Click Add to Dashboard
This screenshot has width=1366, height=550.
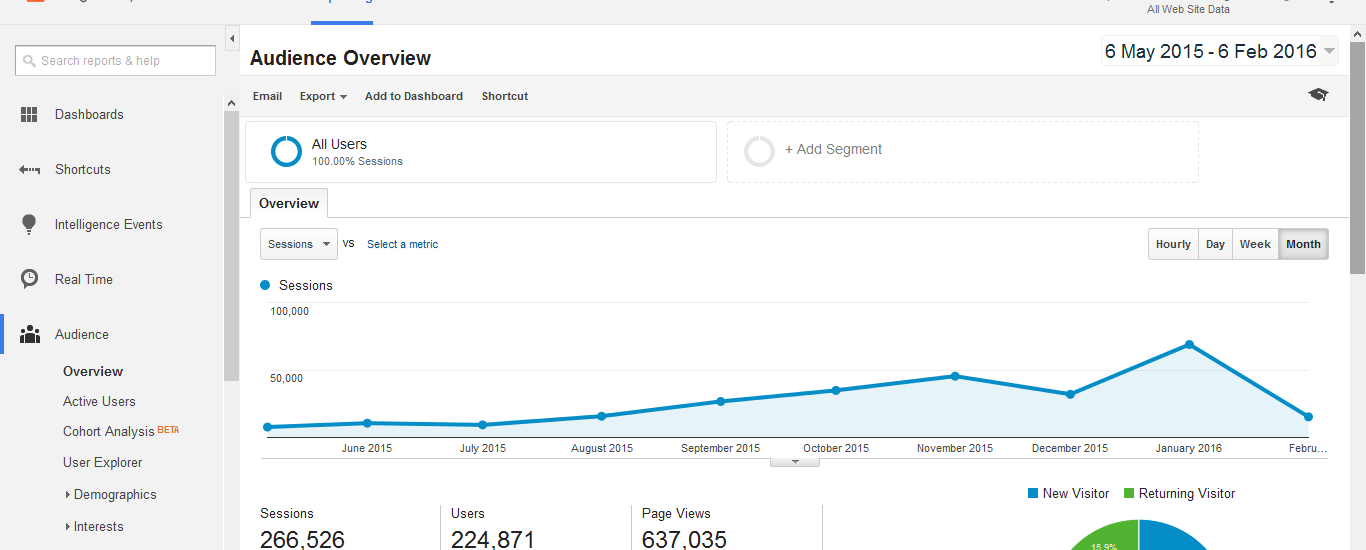pyautogui.click(x=414, y=96)
